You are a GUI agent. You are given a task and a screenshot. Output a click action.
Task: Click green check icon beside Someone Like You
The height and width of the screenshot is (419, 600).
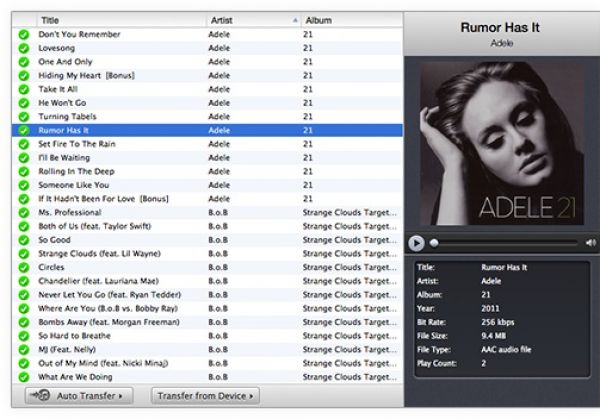click(x=24, y=185)
